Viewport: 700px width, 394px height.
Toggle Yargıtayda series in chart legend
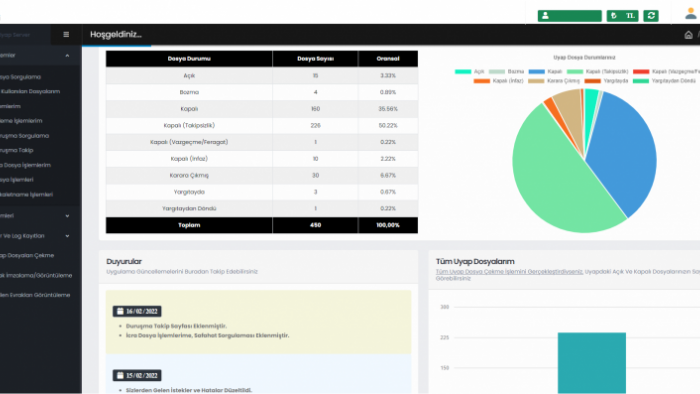[606, 81]
